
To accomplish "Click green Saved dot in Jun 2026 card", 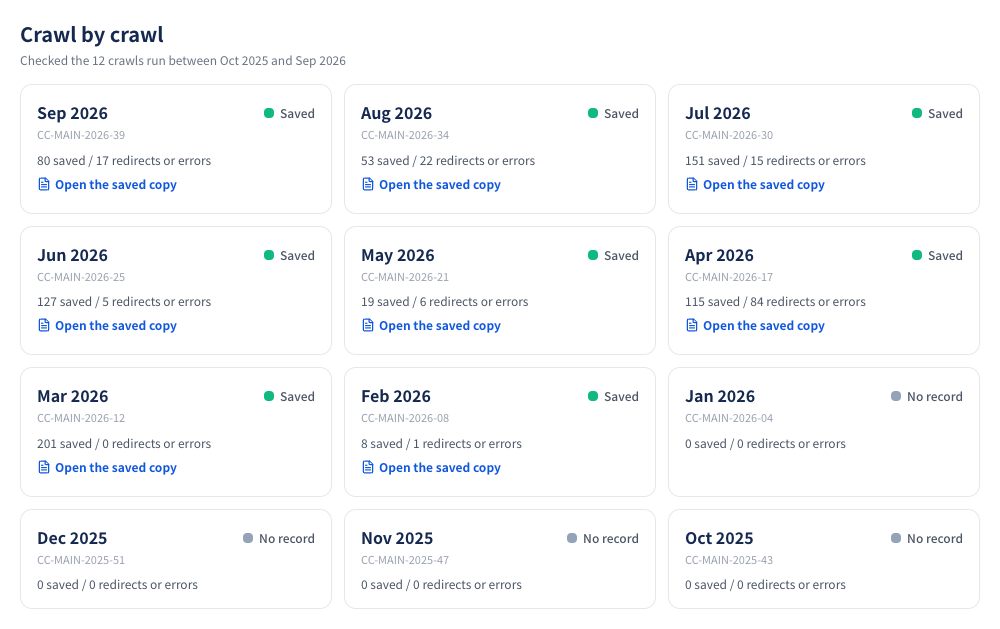I will pyautogui.click(x=269, y=255).
